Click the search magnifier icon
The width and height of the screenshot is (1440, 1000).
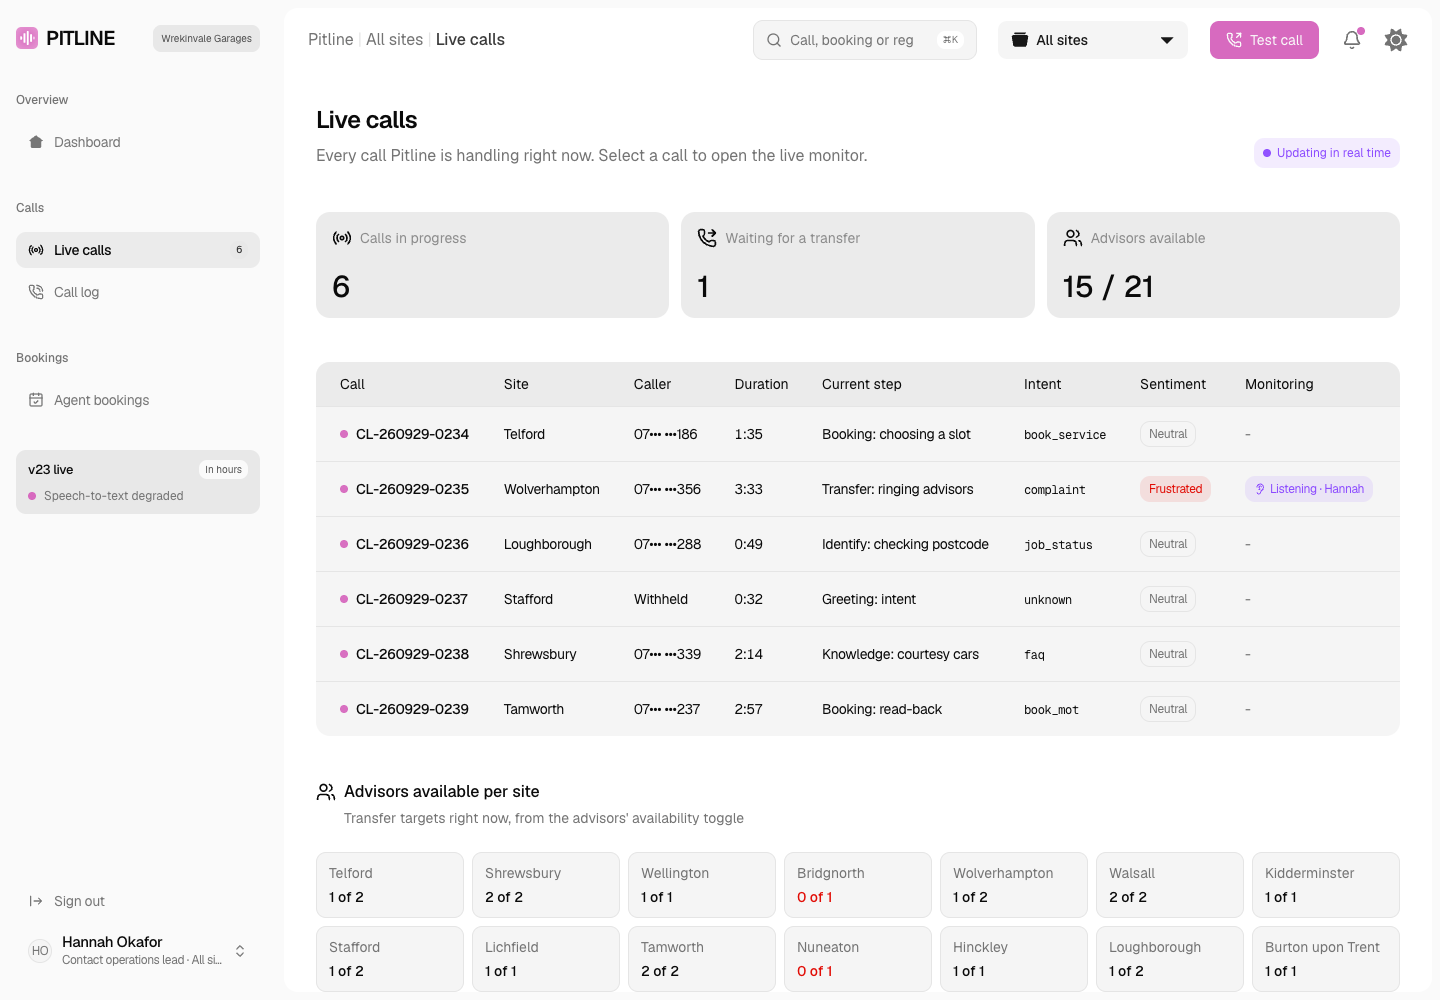[x=774, y=40]
